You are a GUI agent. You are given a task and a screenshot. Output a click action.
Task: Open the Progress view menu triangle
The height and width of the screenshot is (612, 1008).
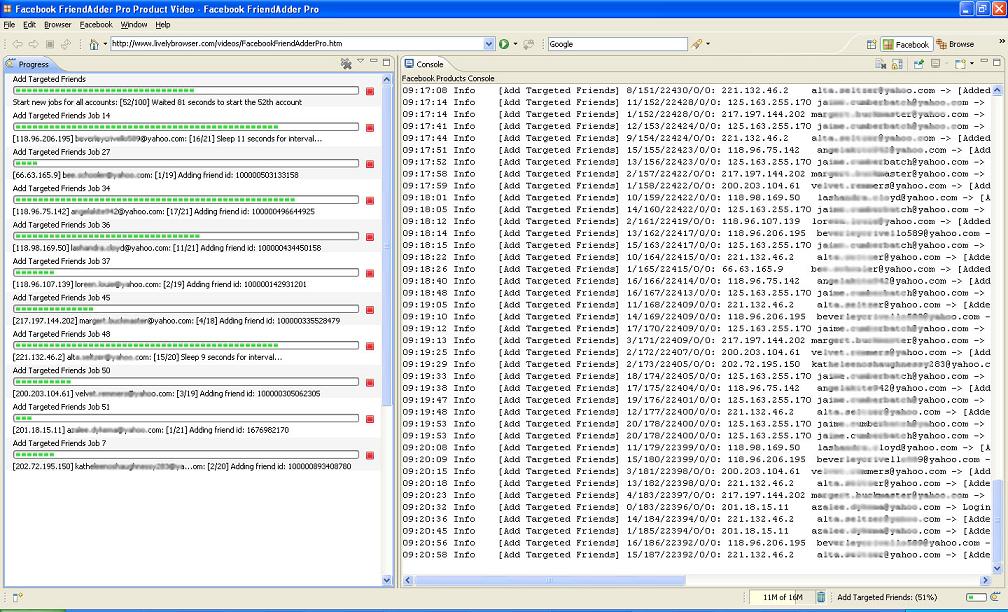[361, 61]
